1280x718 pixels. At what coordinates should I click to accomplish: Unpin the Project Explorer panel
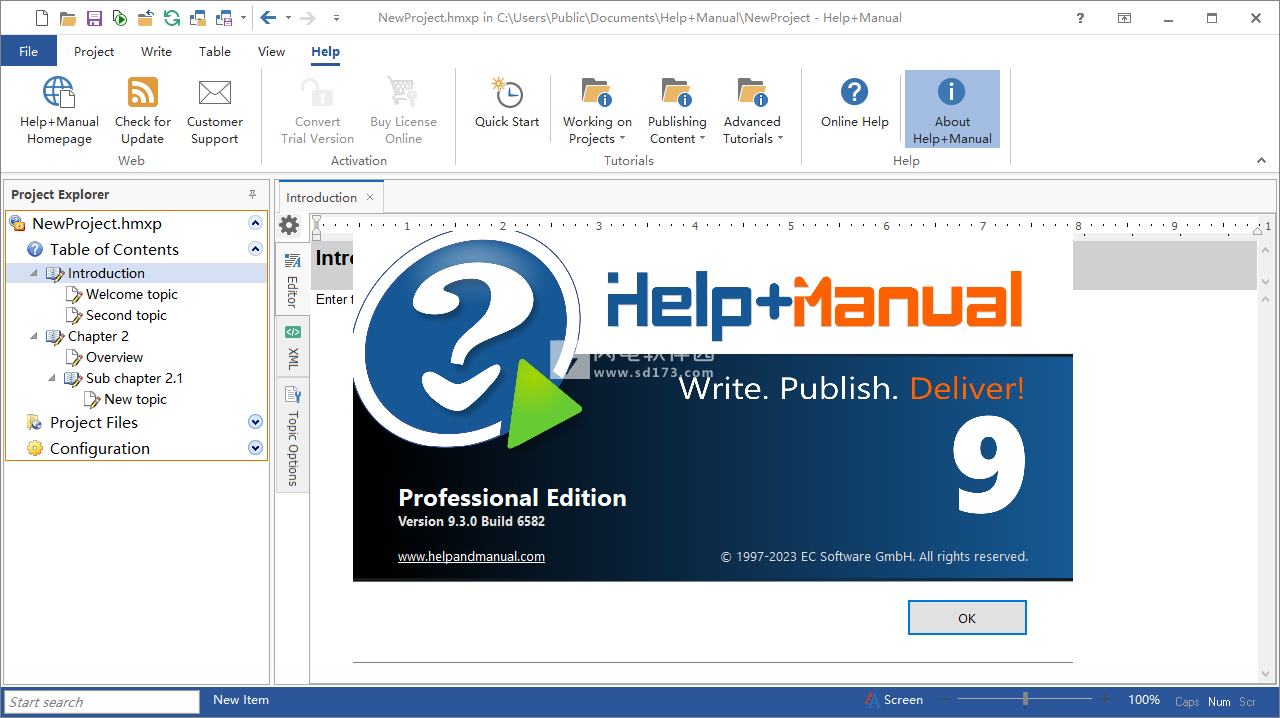(x=252, y=194)
